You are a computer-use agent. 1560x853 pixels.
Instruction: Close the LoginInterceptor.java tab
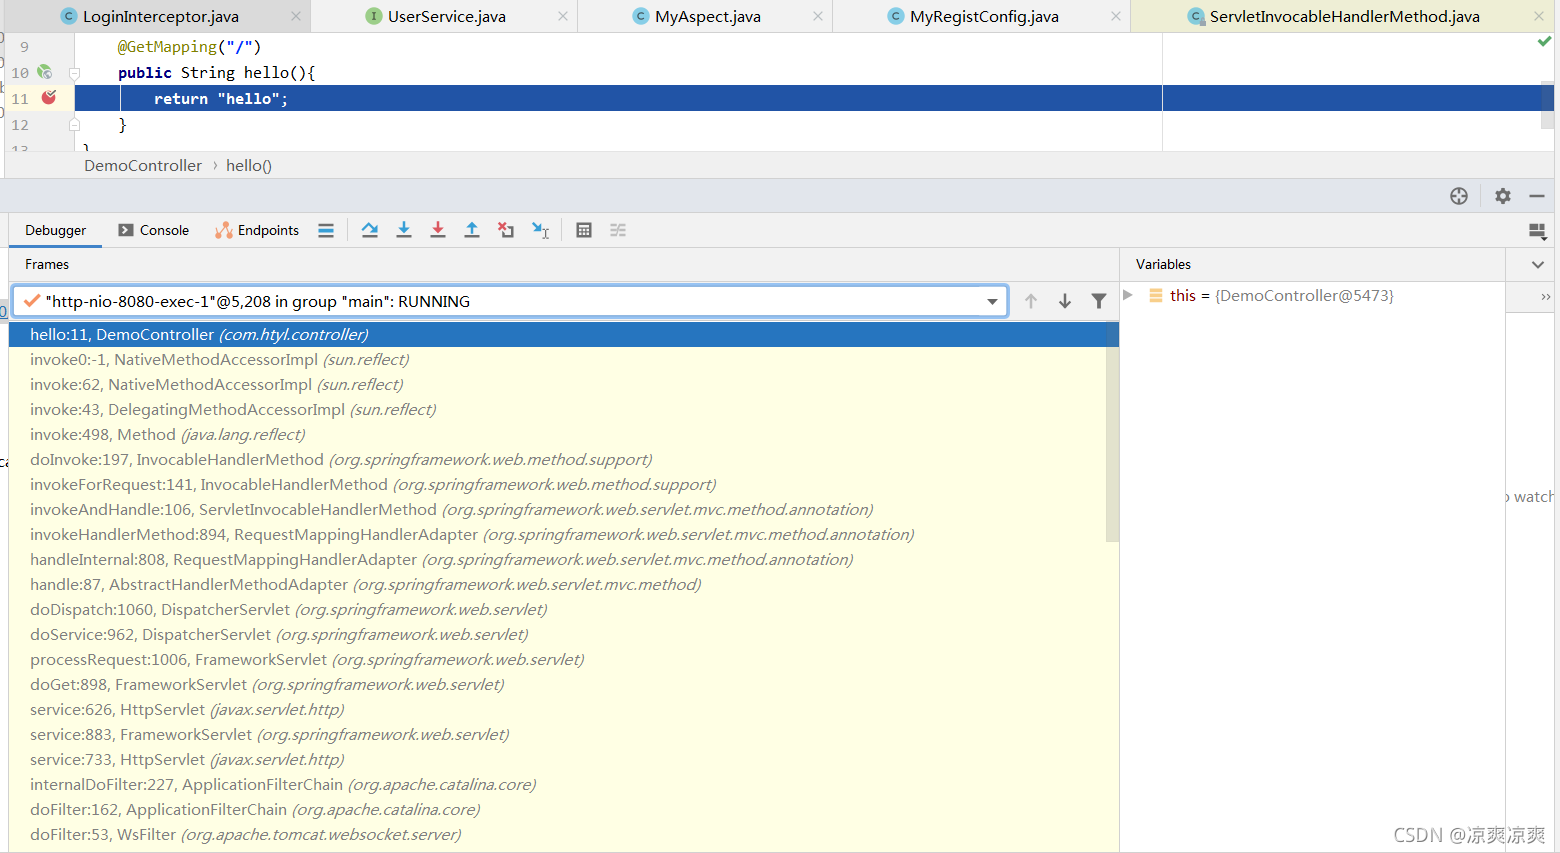point(296,16)
